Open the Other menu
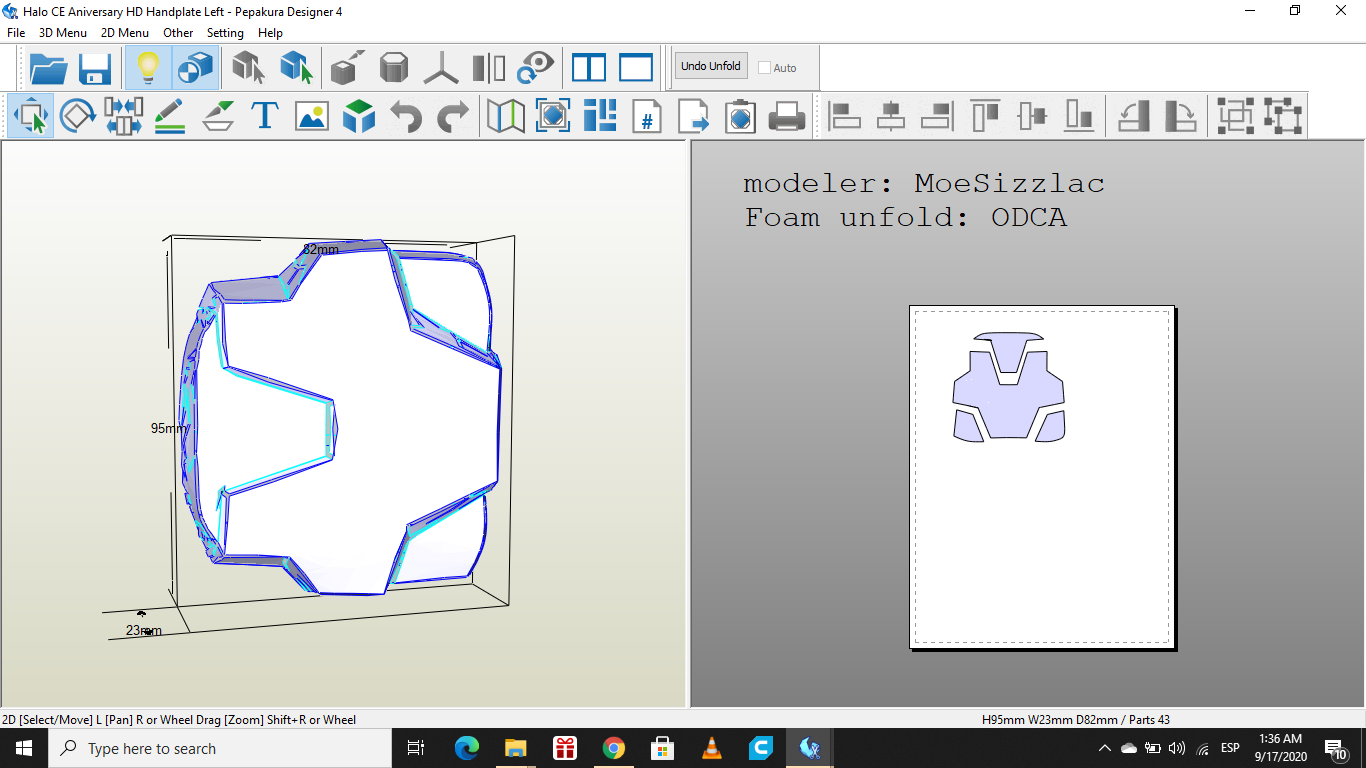Image resolution: width=1366 pixels, height=768 pixels. point(178,32)
